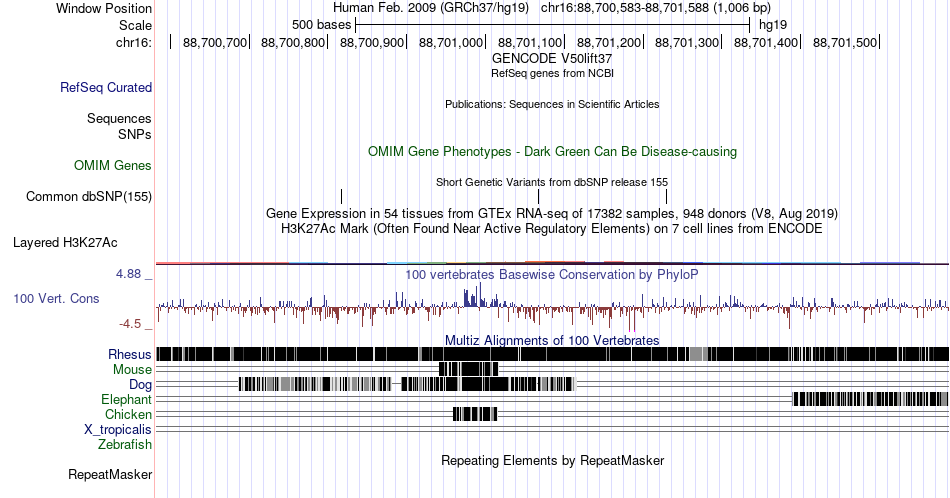Image resolution: width=950 pixels, height=498 pixels.
Task: Open the GTEx Gene Expression title
Action: pyautogui.click(x=552, y=213)
